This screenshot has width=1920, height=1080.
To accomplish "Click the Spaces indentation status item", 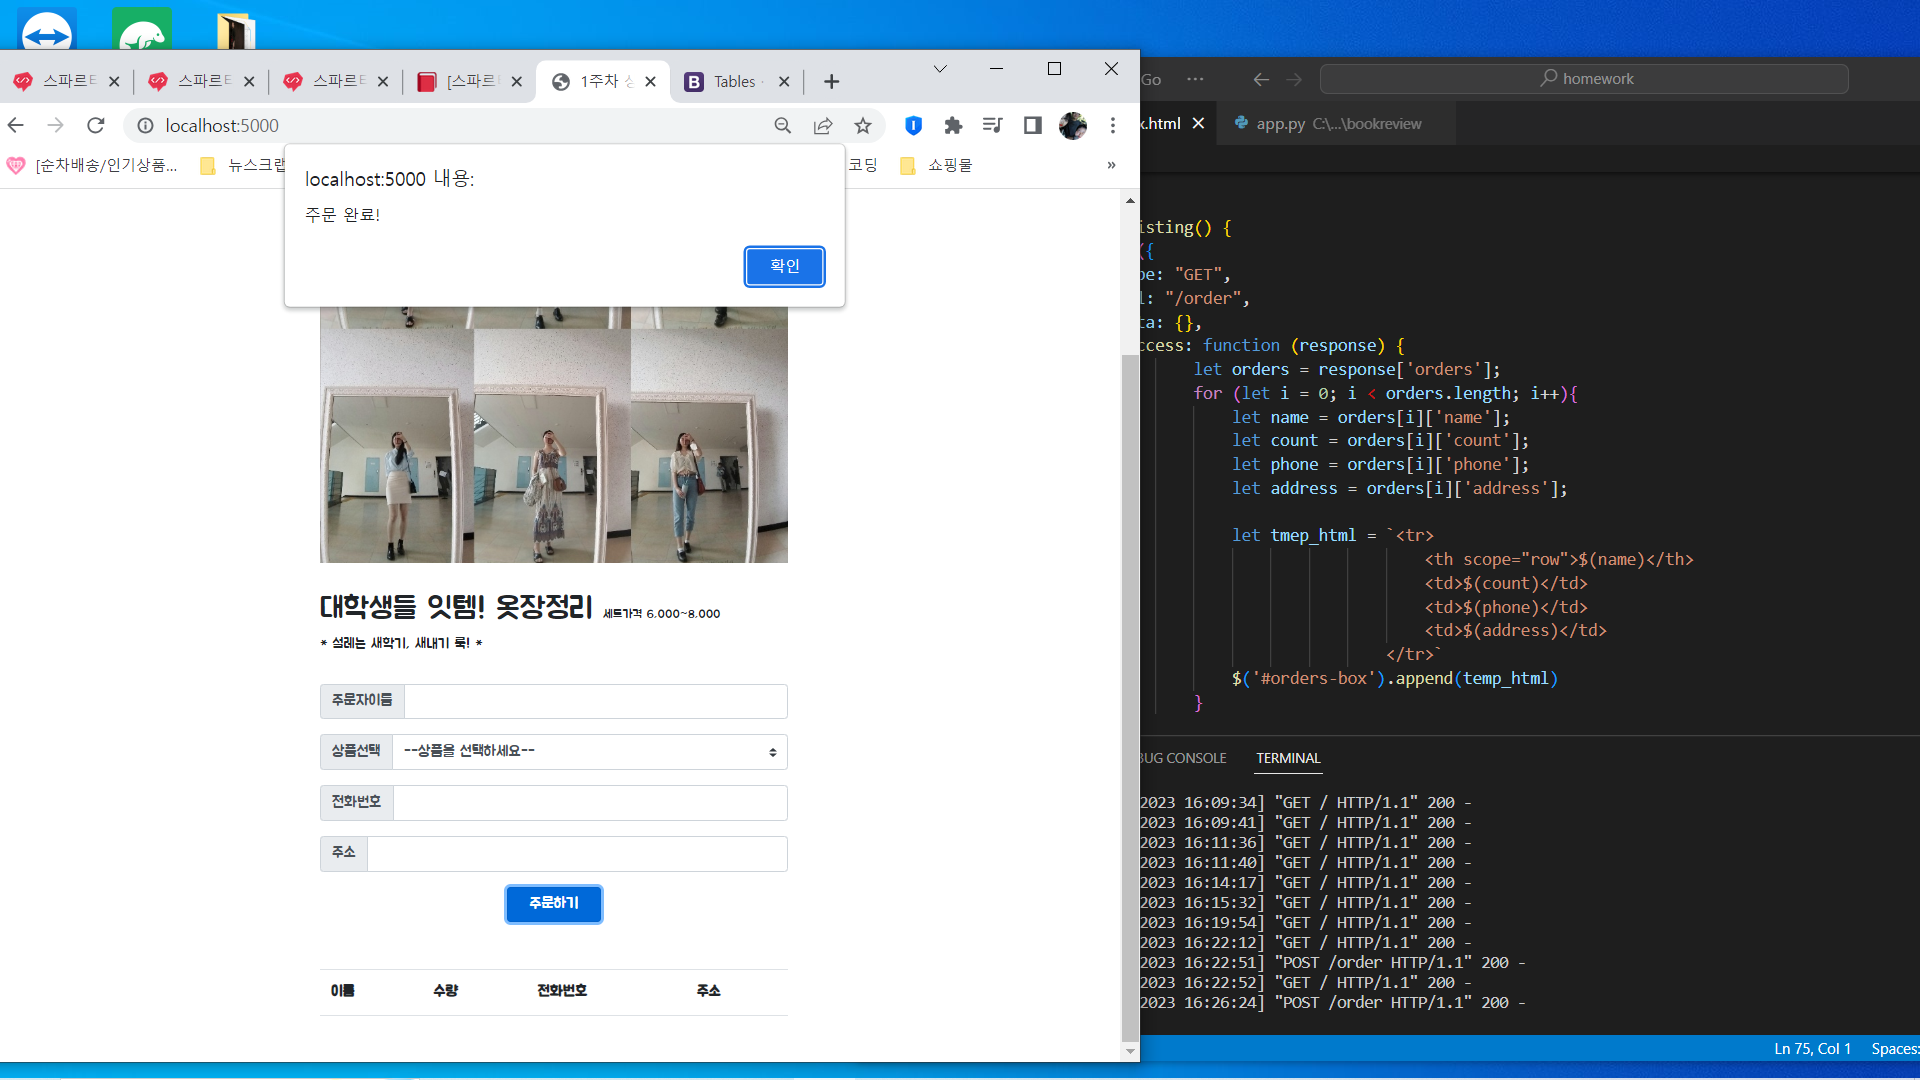I will pos(1894,1049).
